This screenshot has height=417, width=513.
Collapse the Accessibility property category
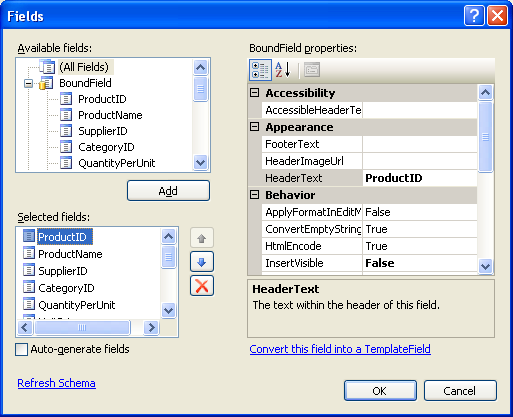[x=255, y=93]
